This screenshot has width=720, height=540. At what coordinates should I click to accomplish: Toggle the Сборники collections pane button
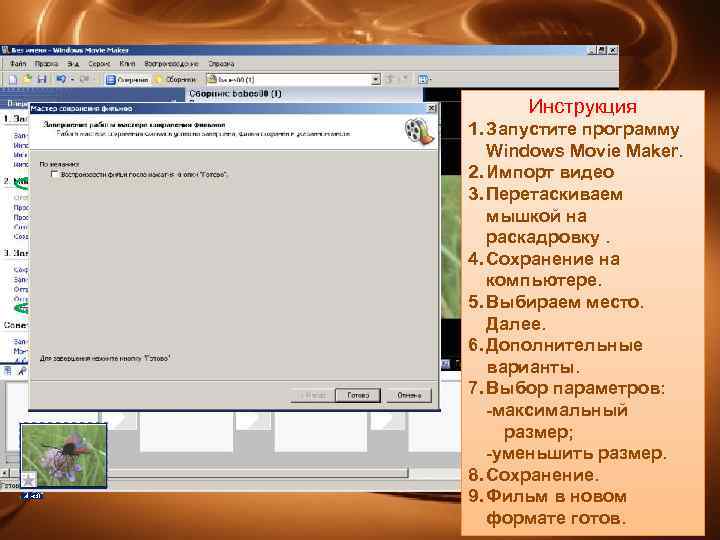(x=176, y=79)
